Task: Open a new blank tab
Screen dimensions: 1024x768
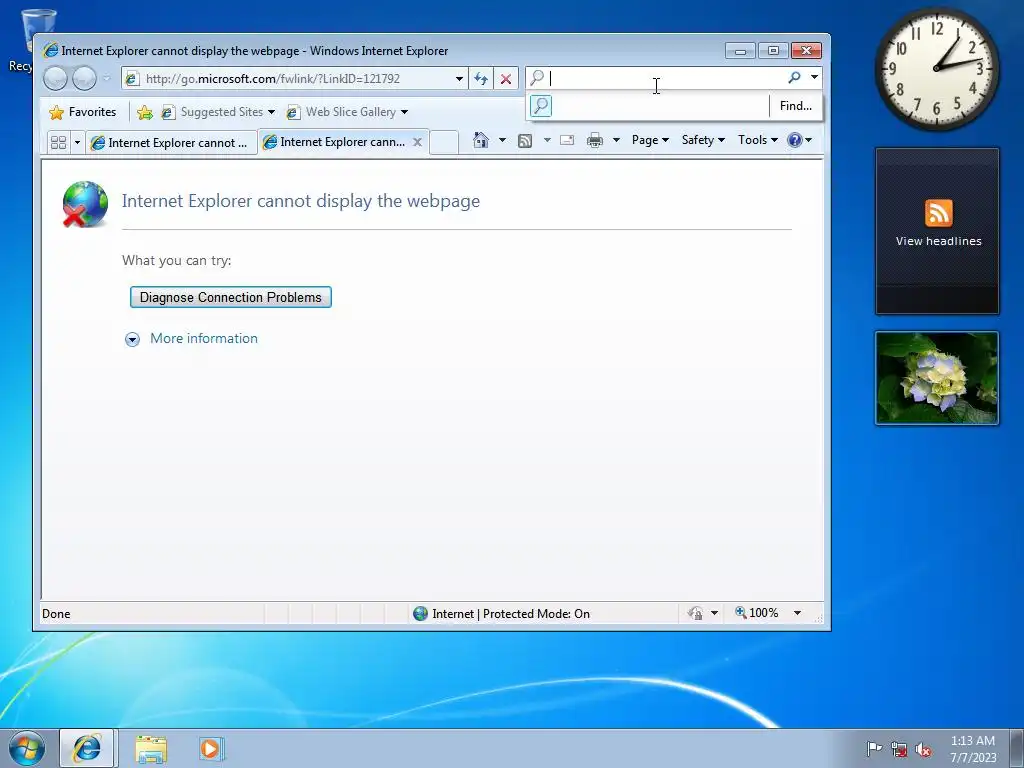Action: (x=444, y=142)
